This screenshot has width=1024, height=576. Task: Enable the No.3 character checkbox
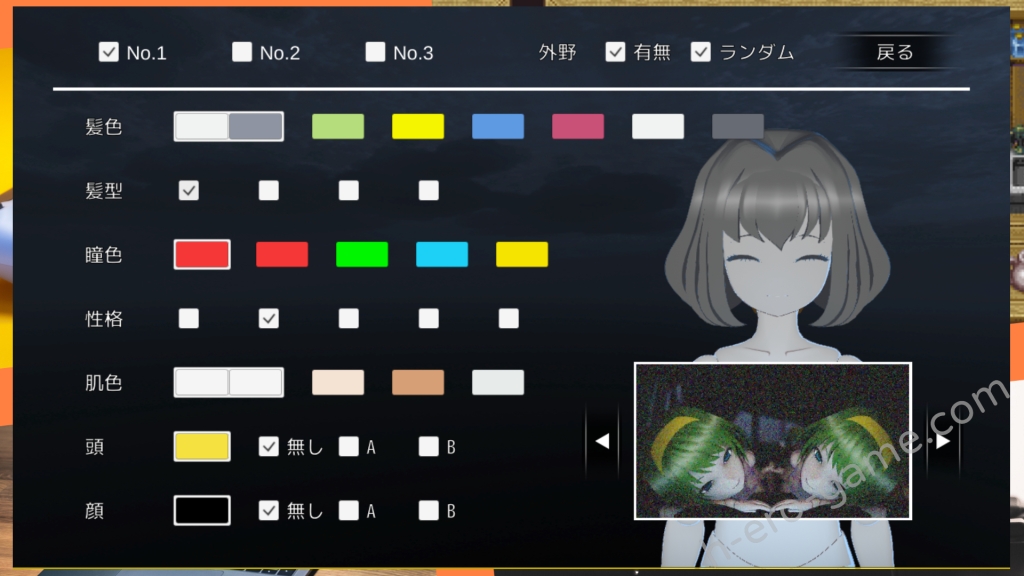point(375,51)
